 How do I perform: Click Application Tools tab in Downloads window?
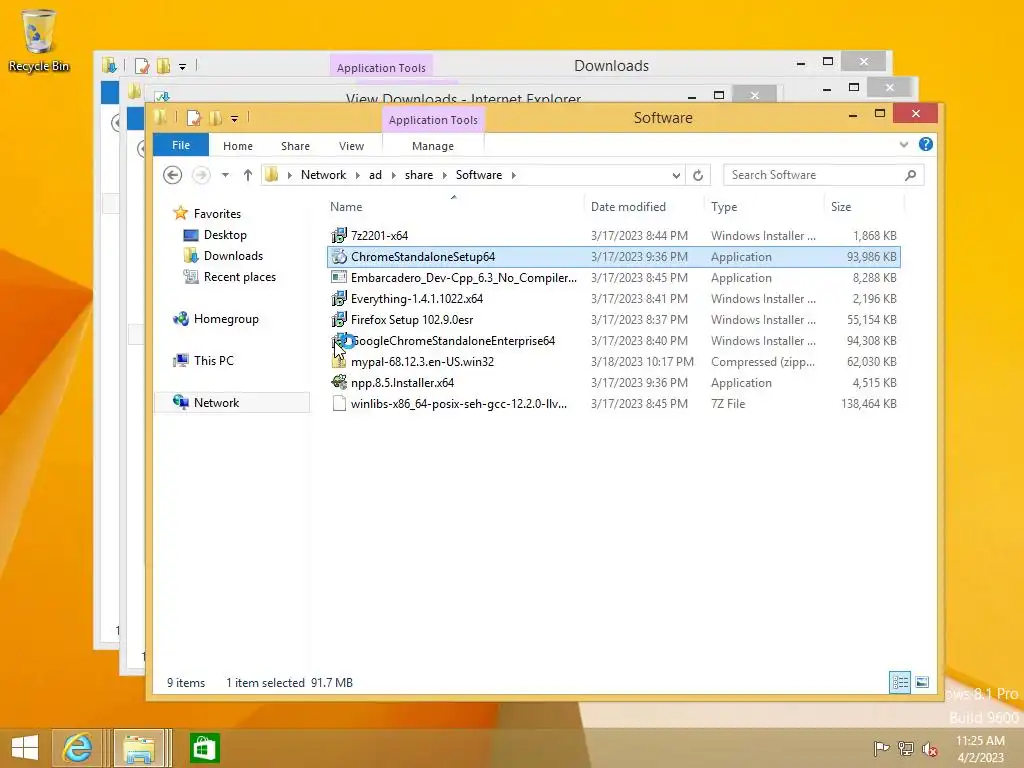point(381,68)
